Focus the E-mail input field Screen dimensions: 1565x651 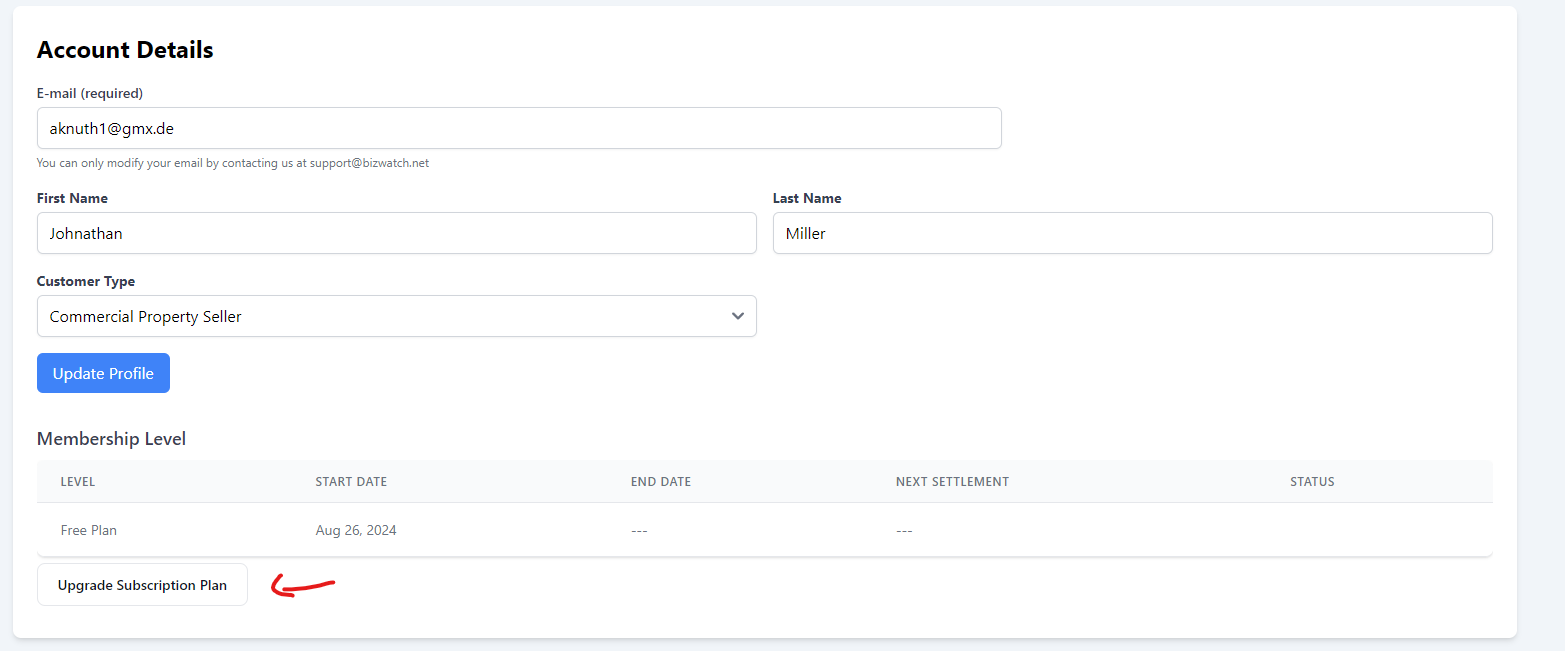coord(519,128)
